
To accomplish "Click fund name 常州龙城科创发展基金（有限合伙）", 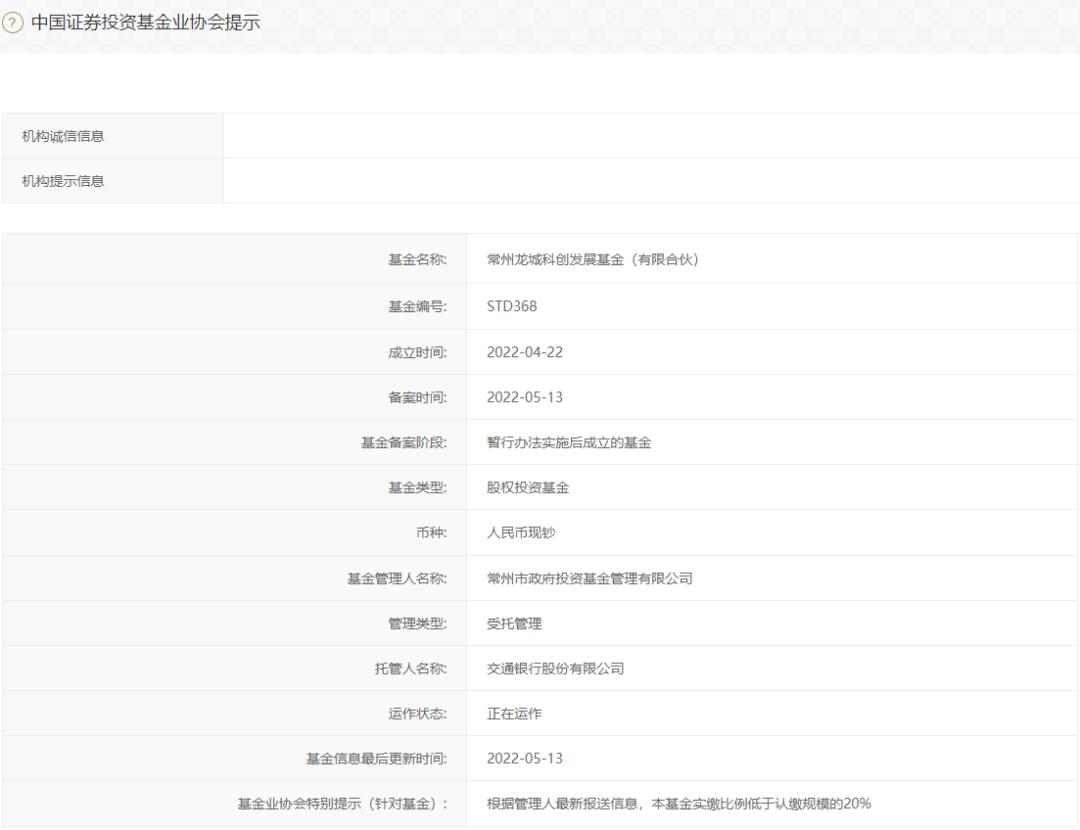I will click(592, 260).
